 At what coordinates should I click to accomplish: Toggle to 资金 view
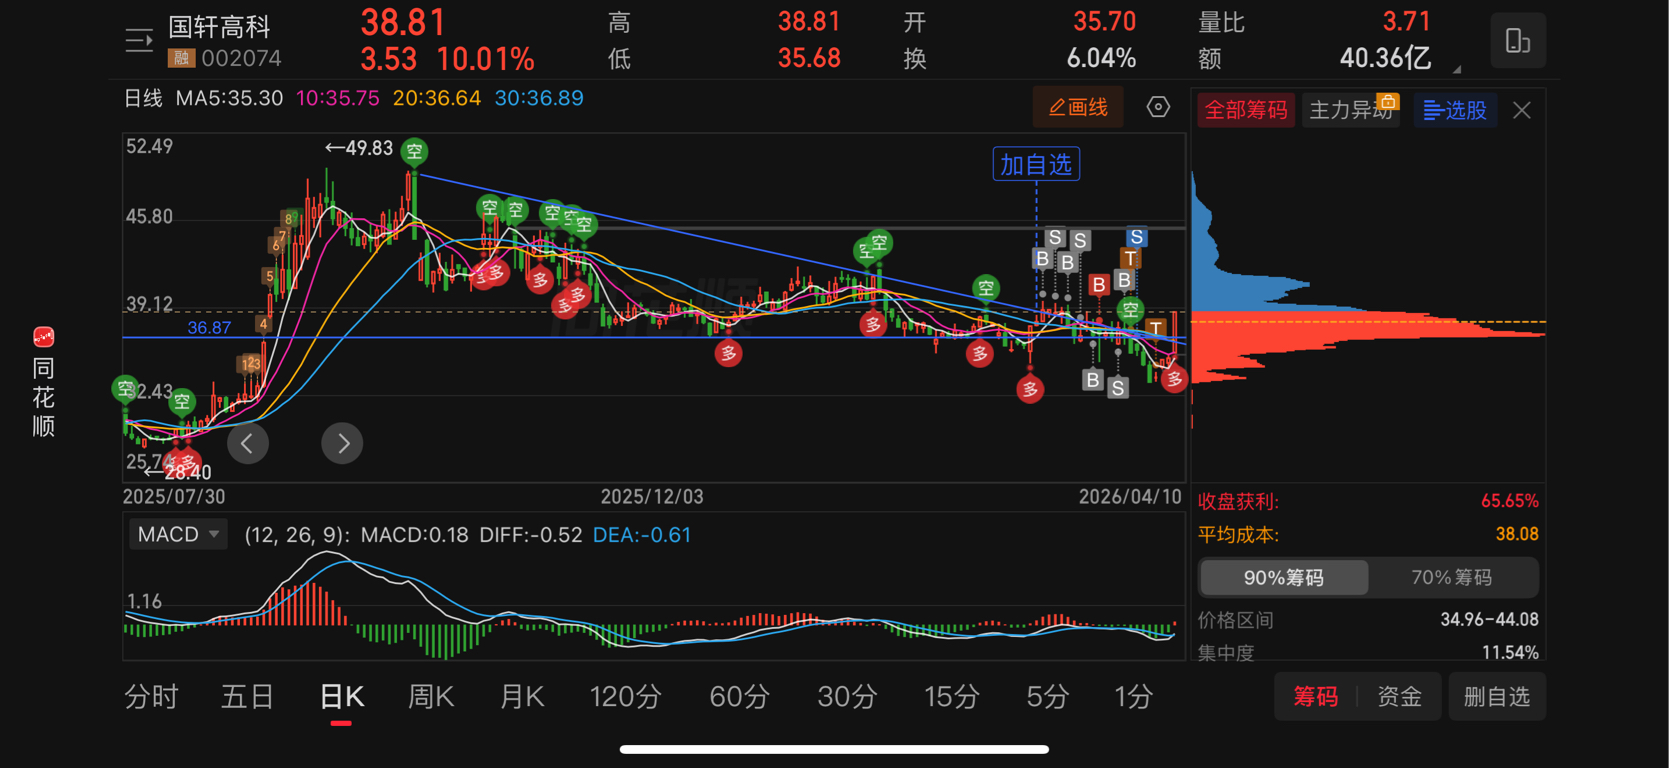[x=1399, y=697]
